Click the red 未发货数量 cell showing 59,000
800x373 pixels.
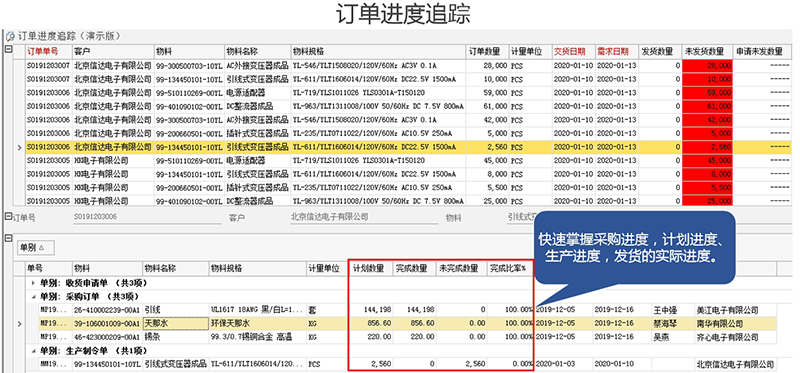708,93
